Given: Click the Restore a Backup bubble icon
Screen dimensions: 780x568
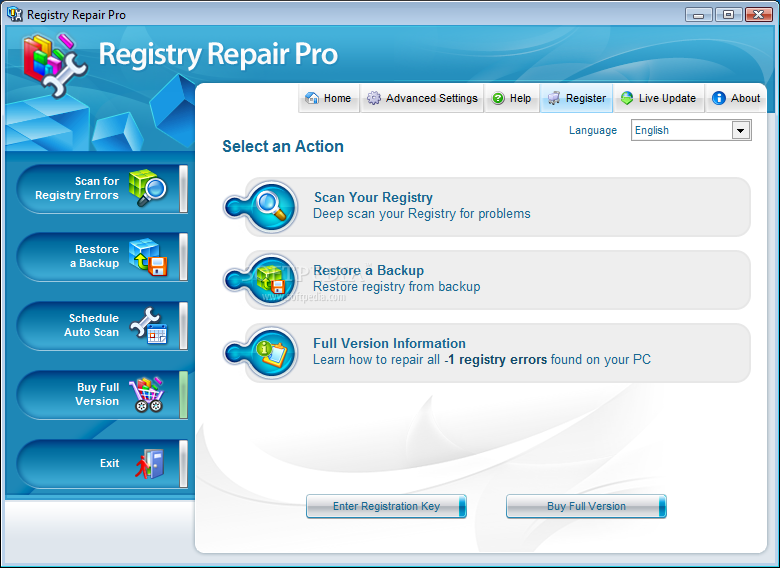Looking at the screenshot, I should point(271,280).
